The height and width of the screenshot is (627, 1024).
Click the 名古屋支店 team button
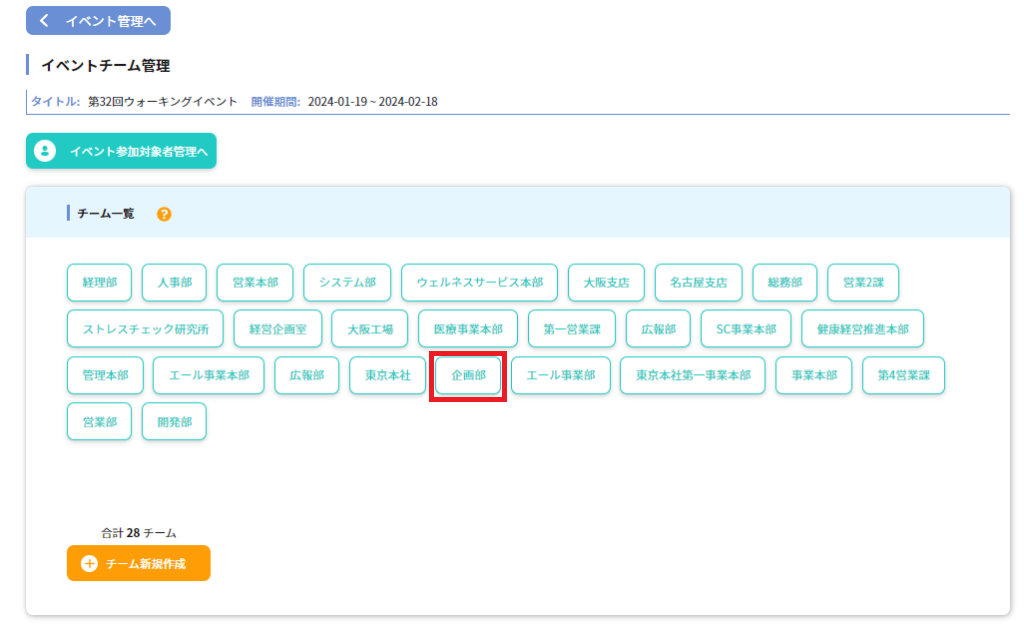coord(698,283)
